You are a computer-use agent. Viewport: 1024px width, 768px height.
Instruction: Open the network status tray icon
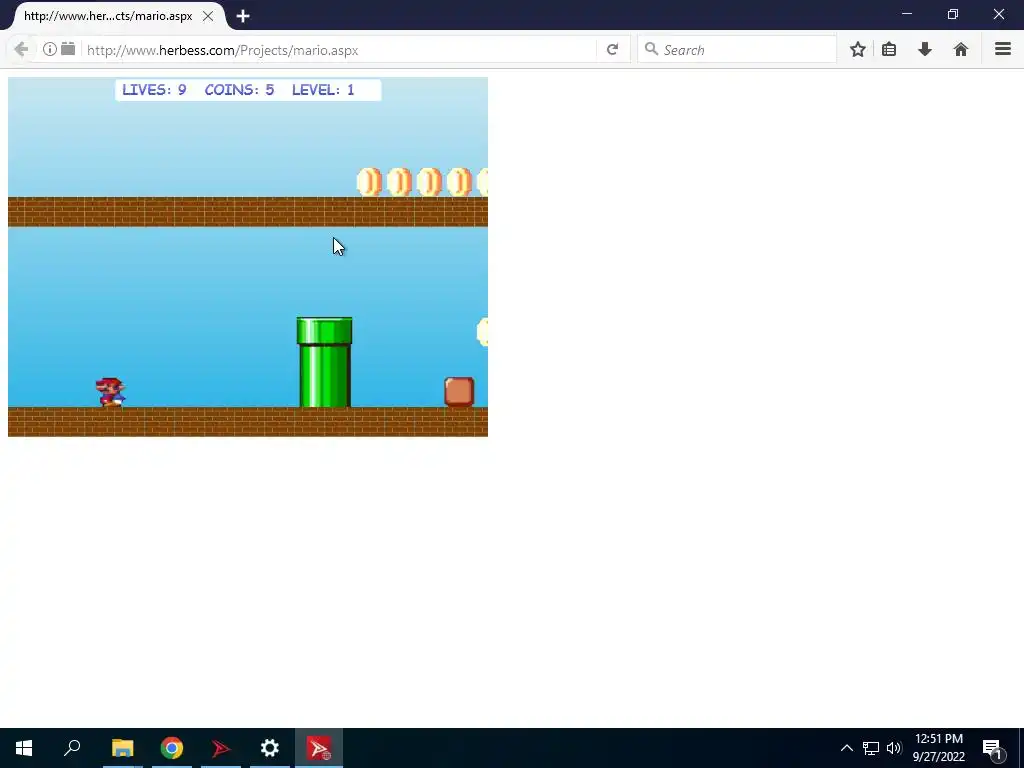871,748
